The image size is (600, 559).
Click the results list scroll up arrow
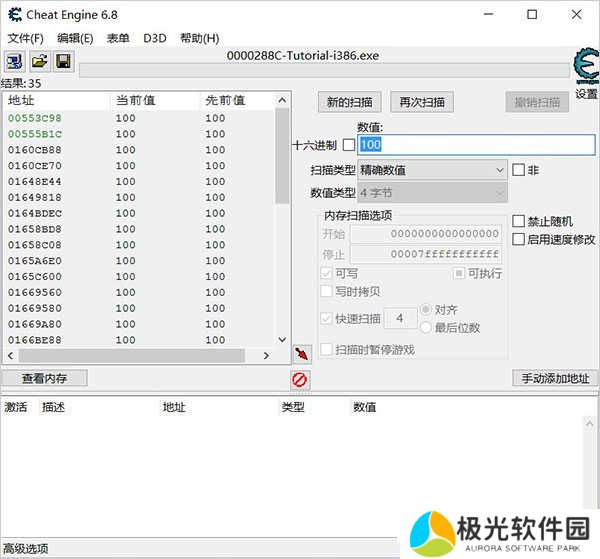click(282, 100)
